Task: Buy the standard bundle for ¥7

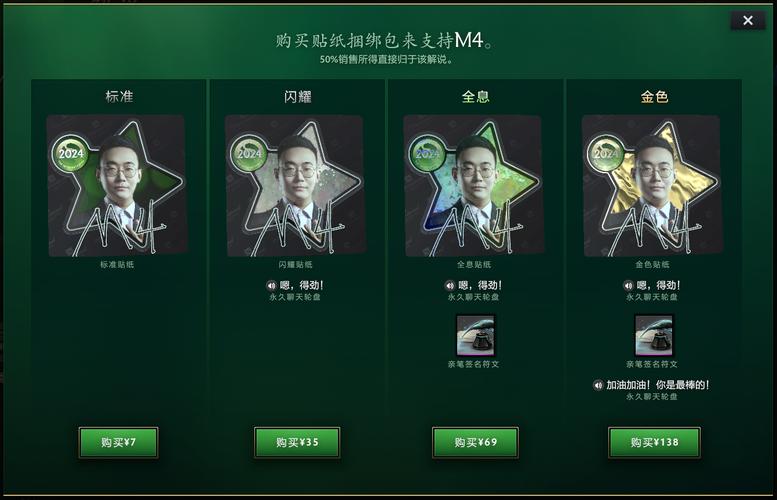Action: click(118, 442)
